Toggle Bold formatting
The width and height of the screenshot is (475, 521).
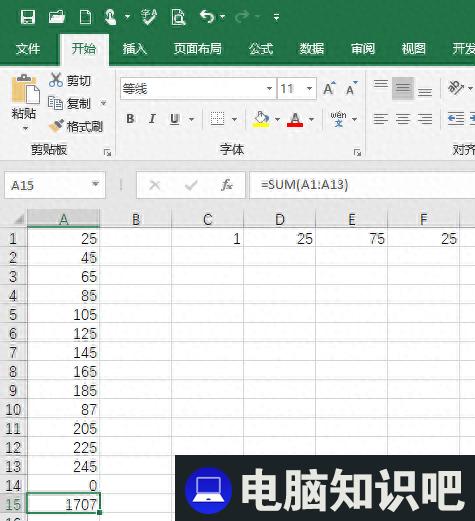(130, 119)
